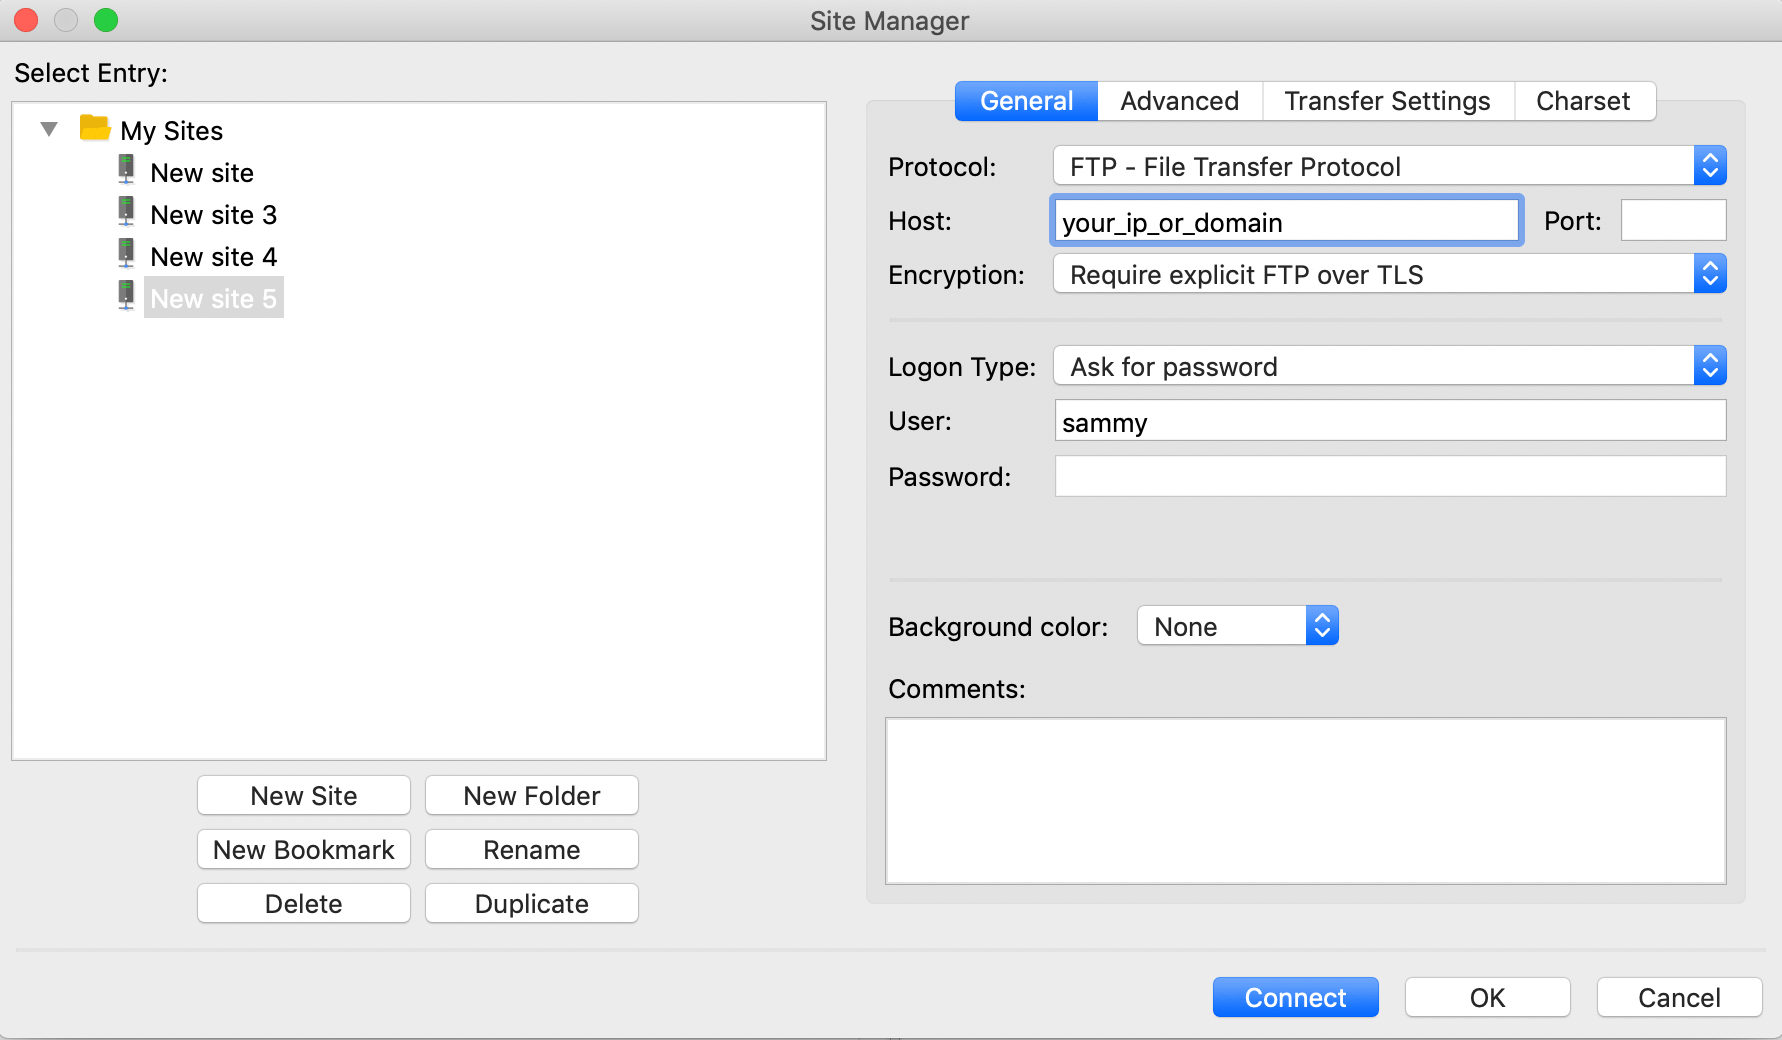Select the "New site" entry
Viewport: 1782px width, 1040px height.
(x=202, y=173)
